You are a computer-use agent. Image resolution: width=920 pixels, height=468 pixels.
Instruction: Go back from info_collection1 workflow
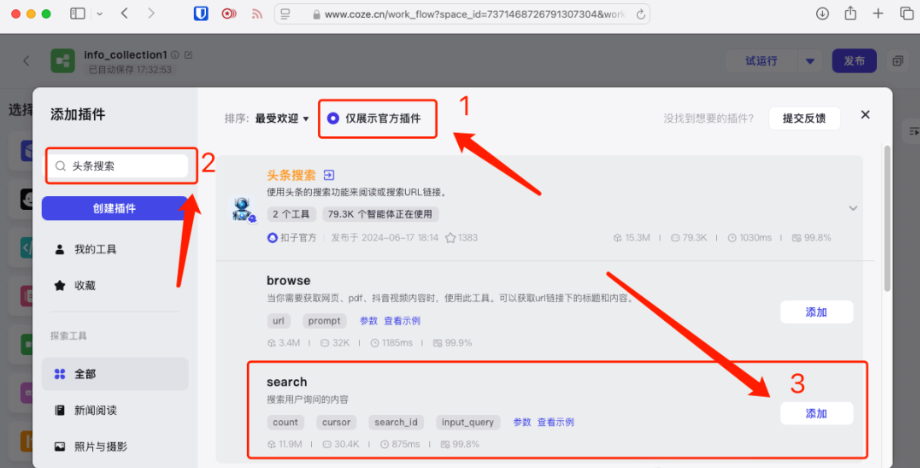[x=26, y=60]
